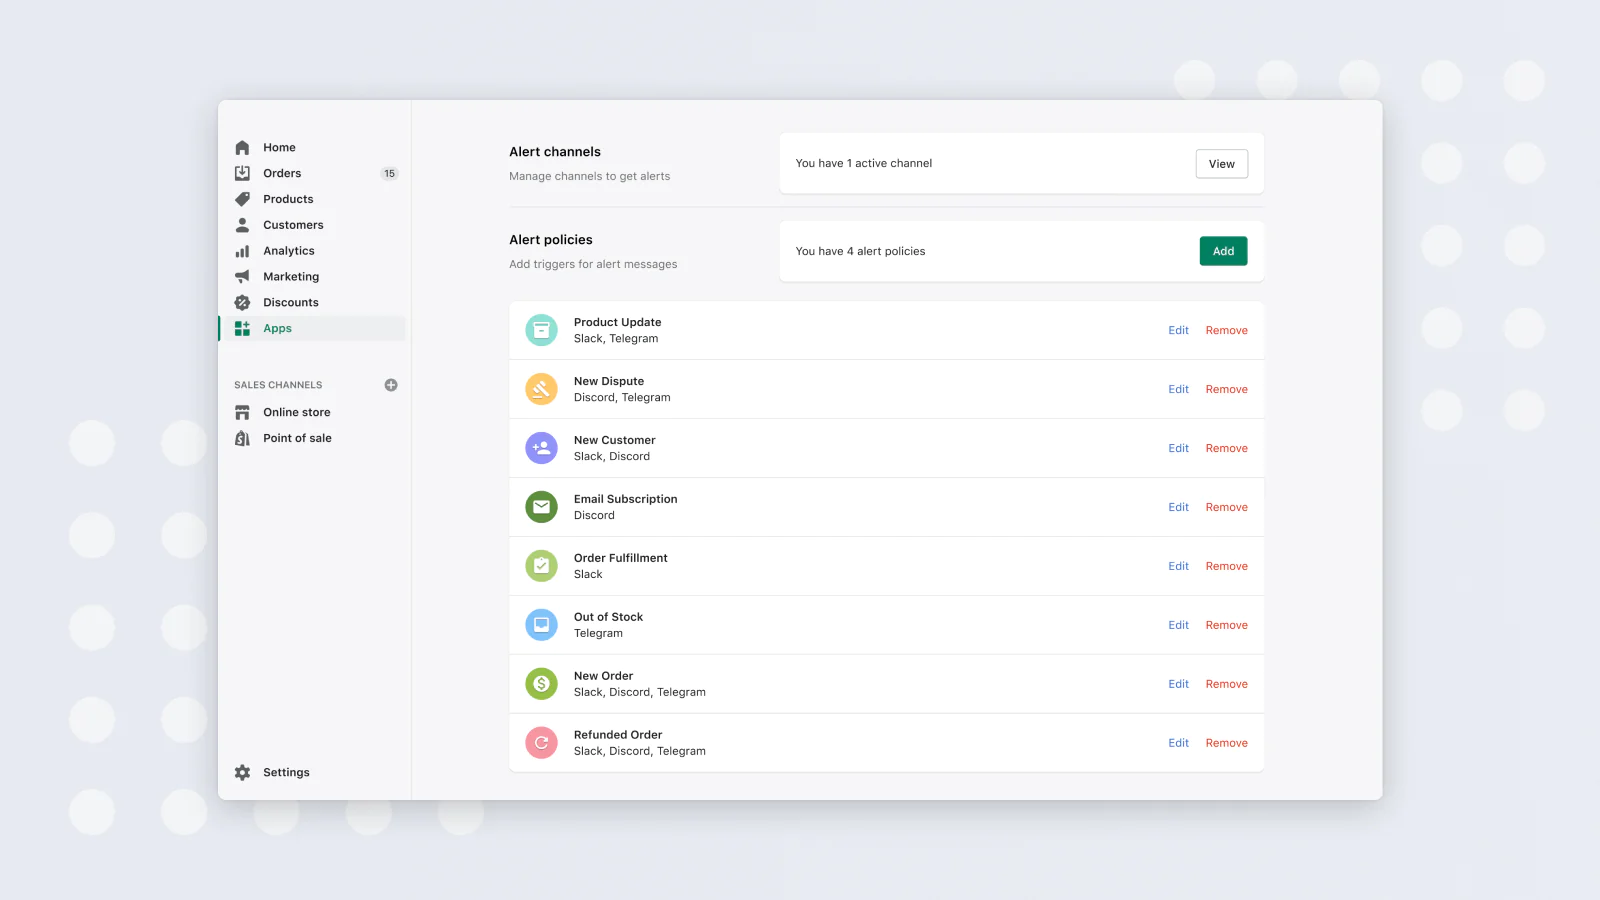This screenshot has height=900, width=1600.
Task: Click 'You have 4 alert policies' text
Action: [x=860, y=251]
